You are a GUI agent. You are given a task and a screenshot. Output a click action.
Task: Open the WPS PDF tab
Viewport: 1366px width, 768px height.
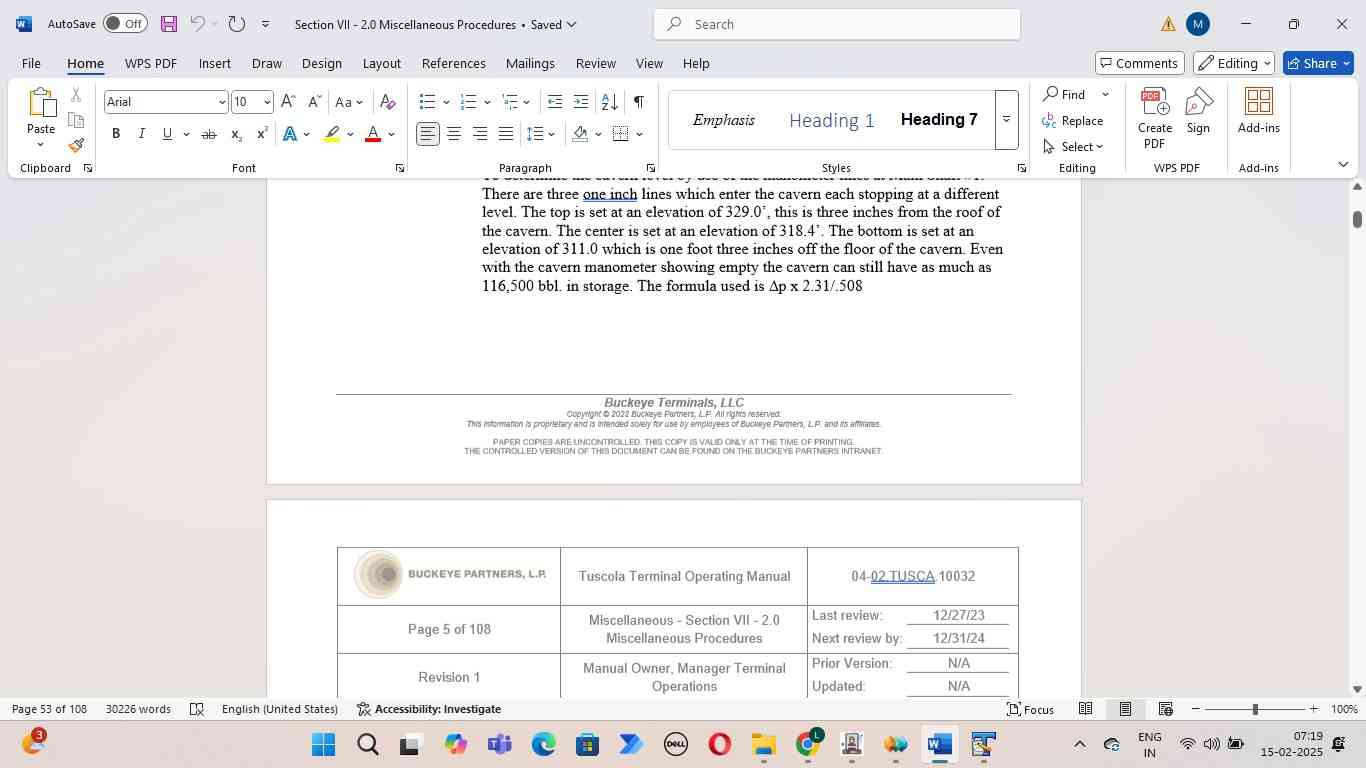(150, 63)
